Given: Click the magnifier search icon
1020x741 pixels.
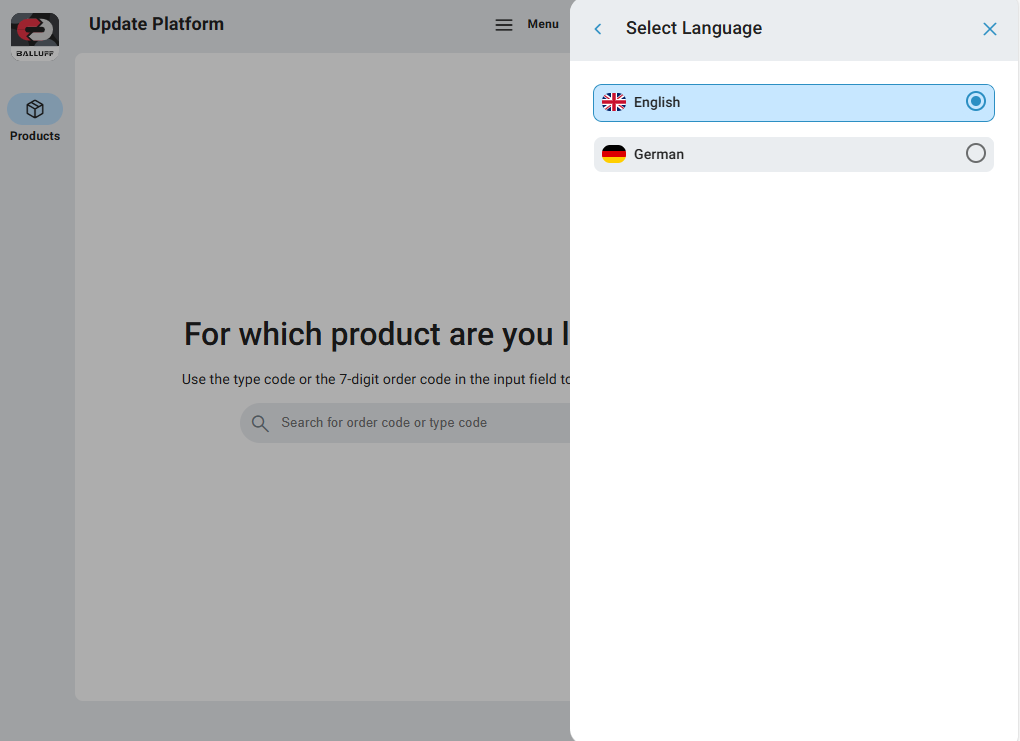Looking at the screenshot, I should click(x=260, y=423).
